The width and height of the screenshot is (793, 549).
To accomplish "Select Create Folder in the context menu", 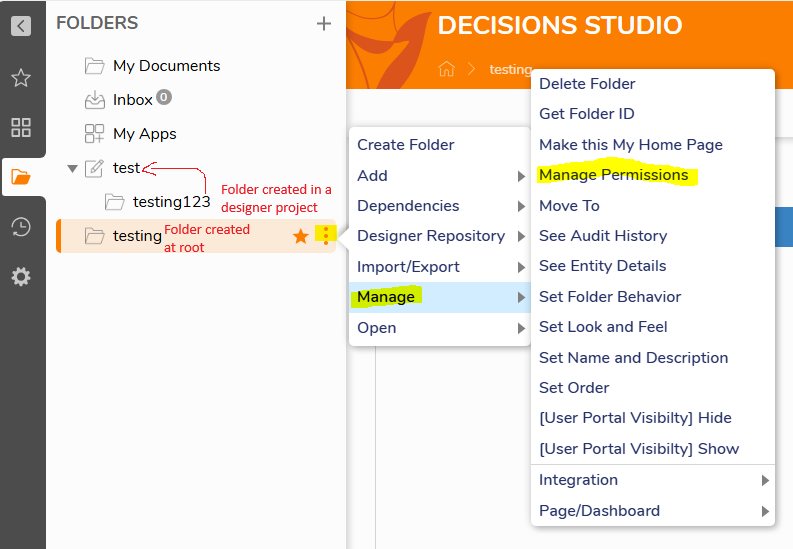I will pyautogui.click(x=406, y=145).
